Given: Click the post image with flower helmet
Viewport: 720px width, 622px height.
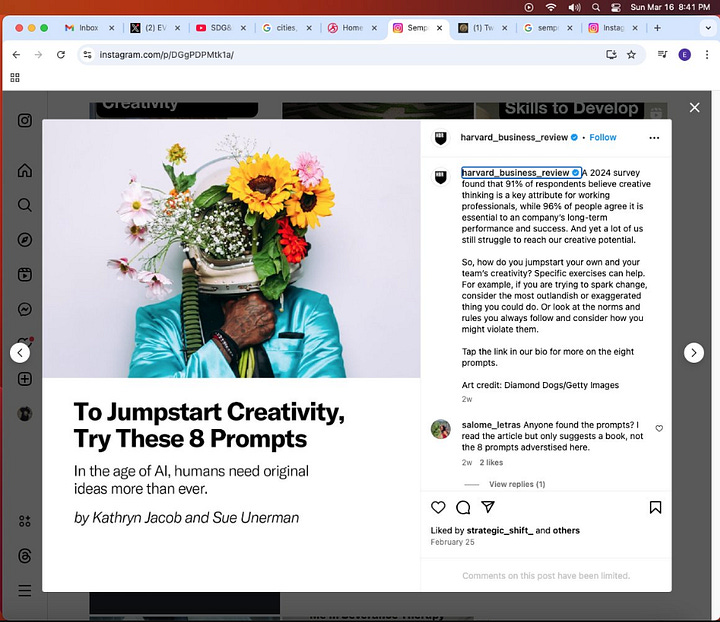Looking at the screenshot, I should tap(231, 249).
